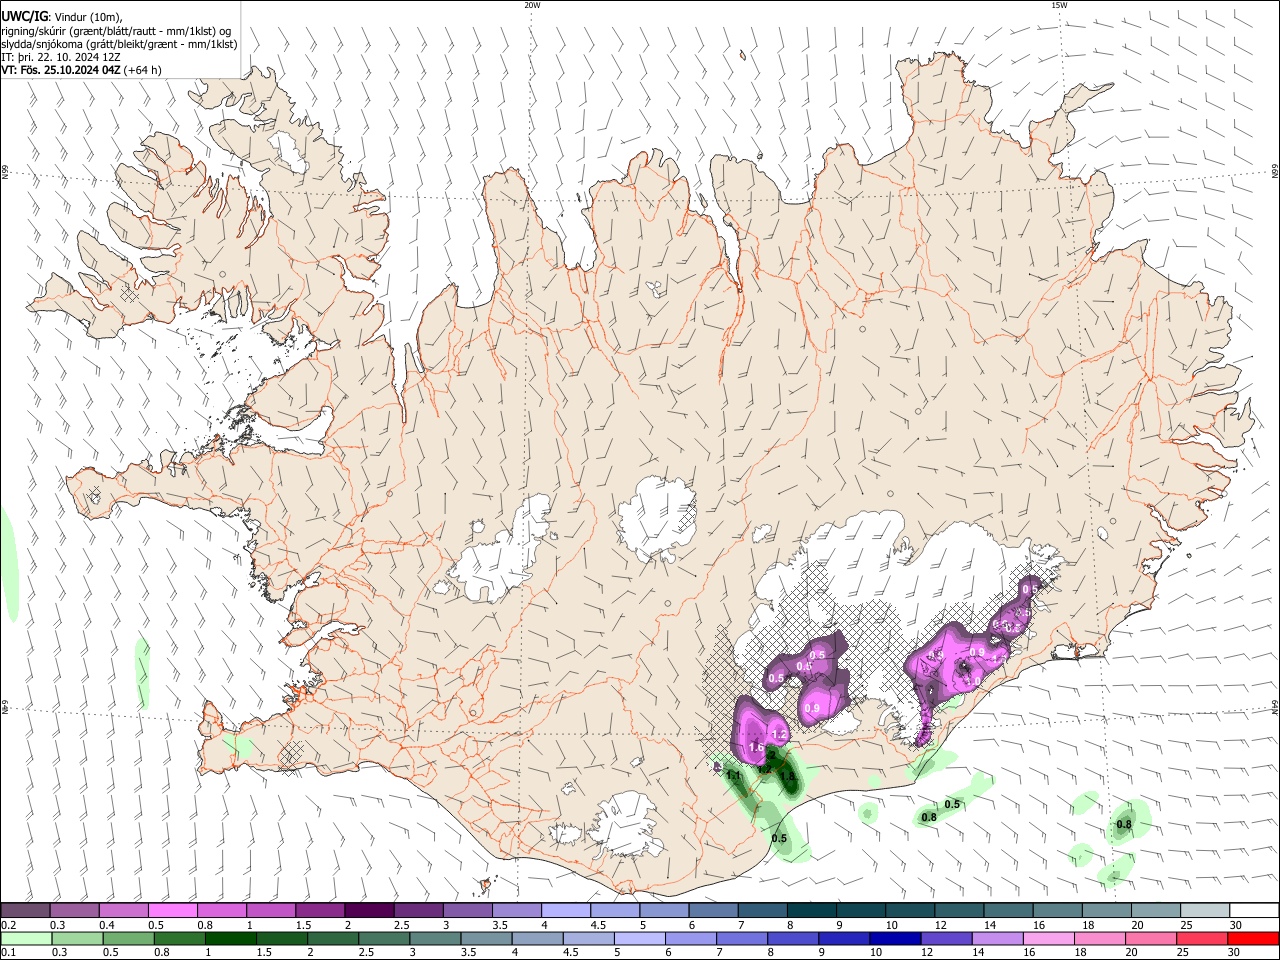Click the 14–16 light purple rain swatch
The image size is (1280, 960).
(998, 938)
